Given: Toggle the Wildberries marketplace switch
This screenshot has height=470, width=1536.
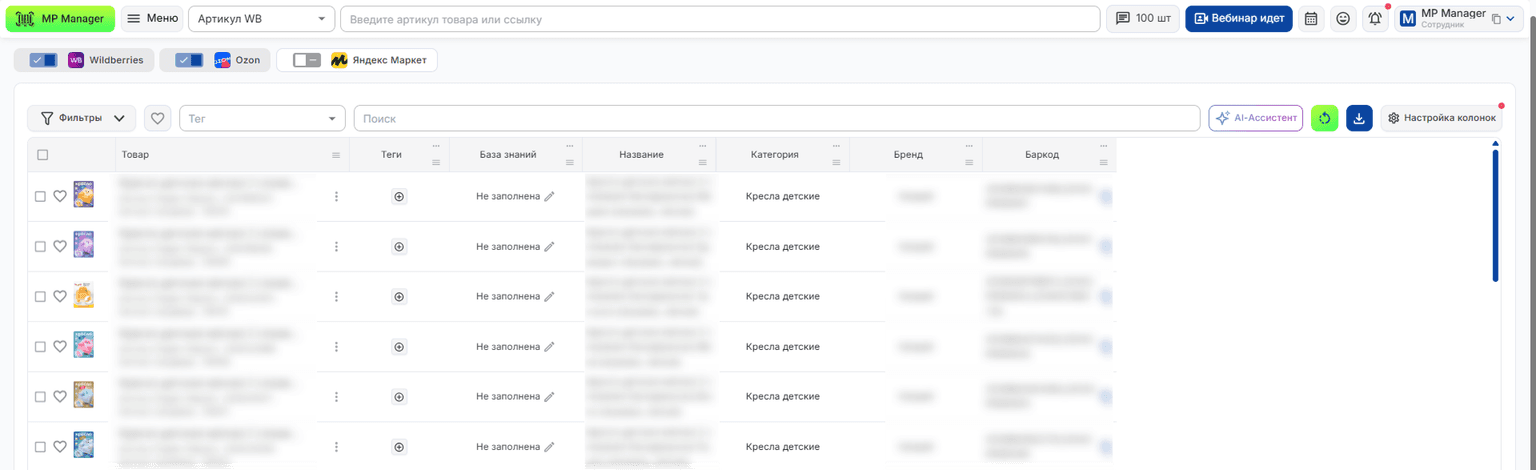Looking at the screenshot, I should pyautogui.click(x=43, y=60).
